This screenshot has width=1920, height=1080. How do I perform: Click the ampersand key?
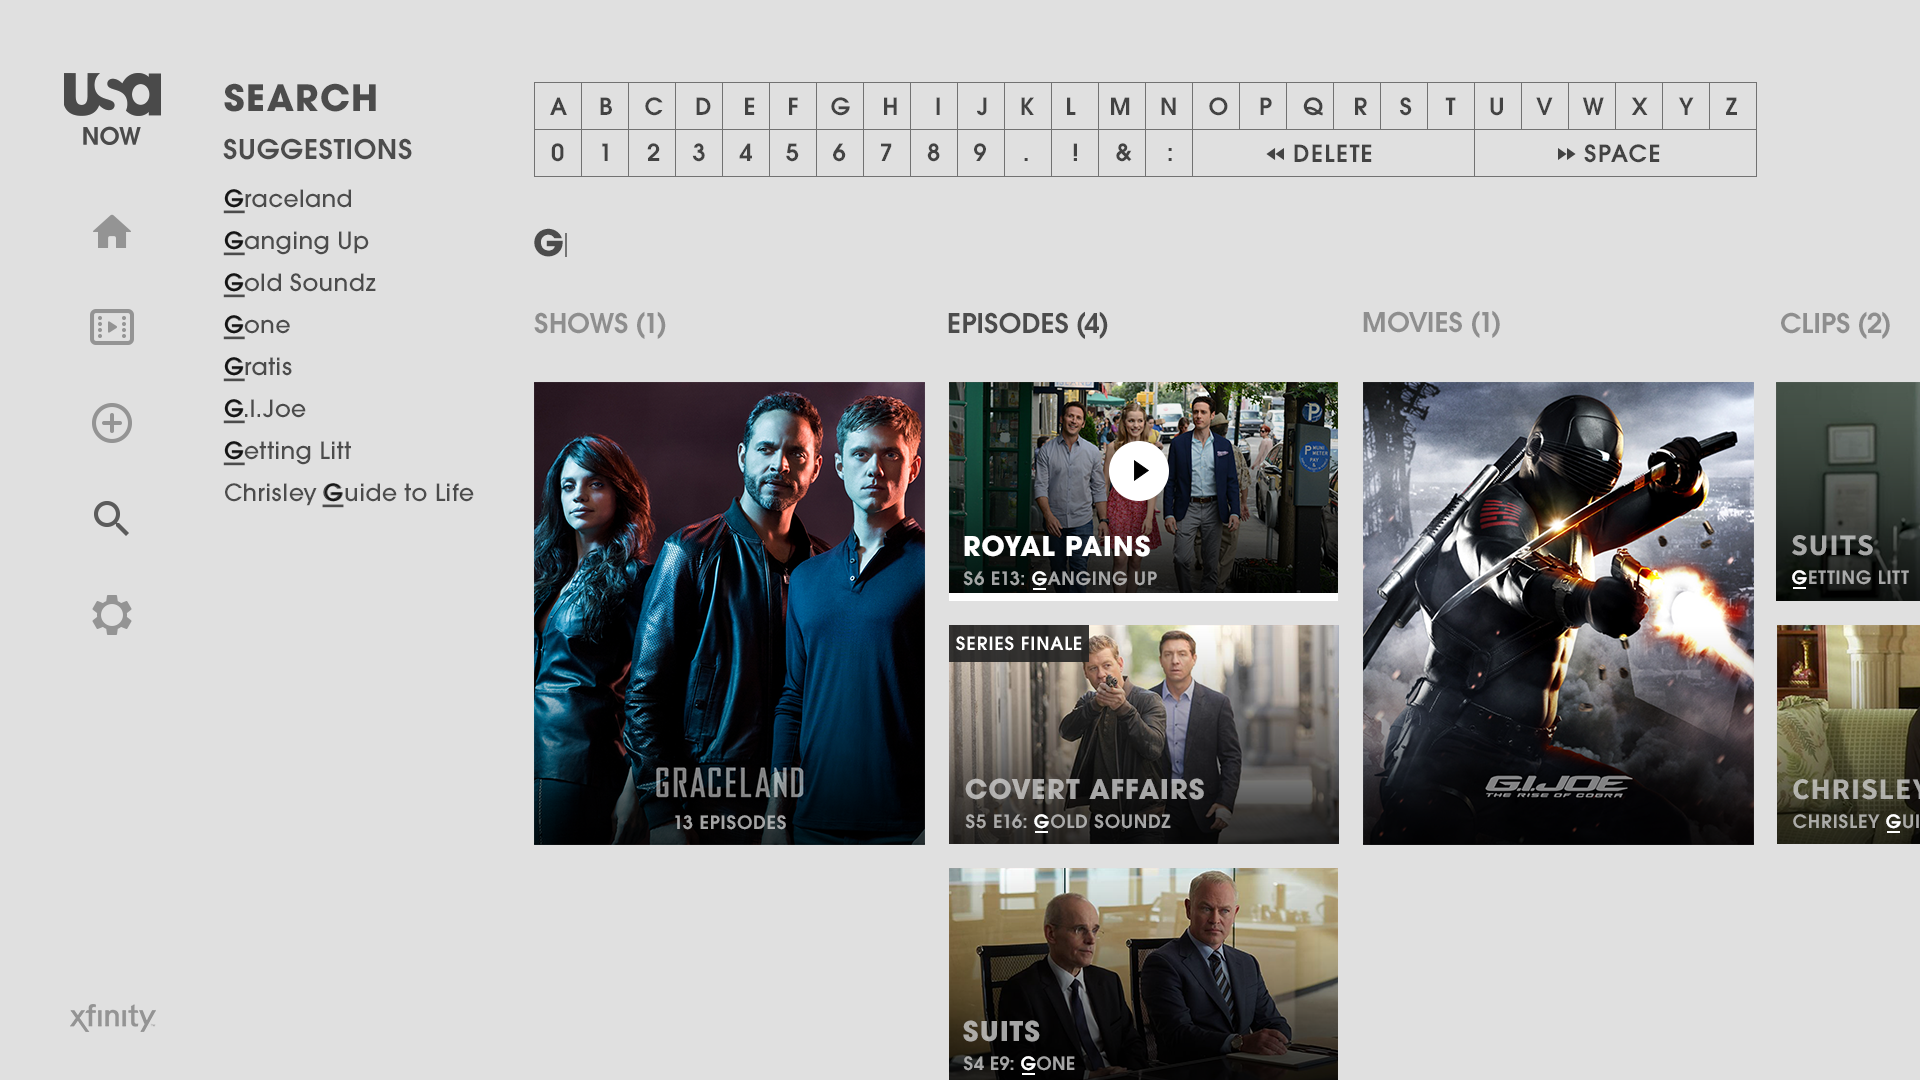(1122, 153)
